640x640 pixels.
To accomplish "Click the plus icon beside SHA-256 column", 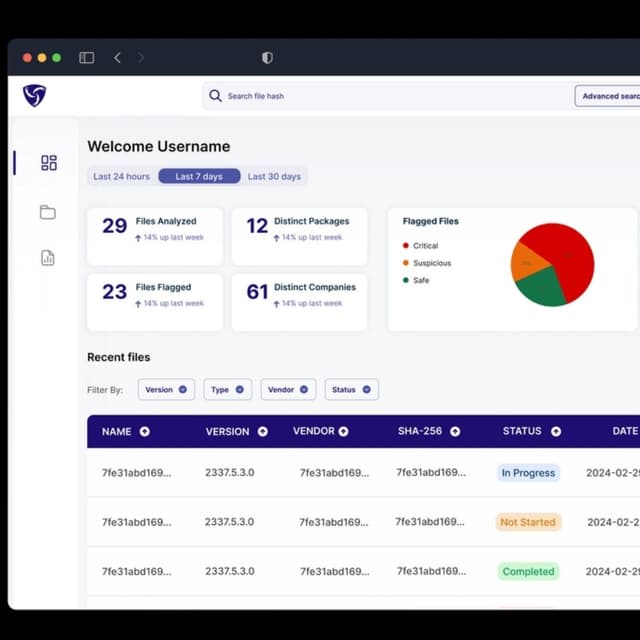I will tap(455, 431).
